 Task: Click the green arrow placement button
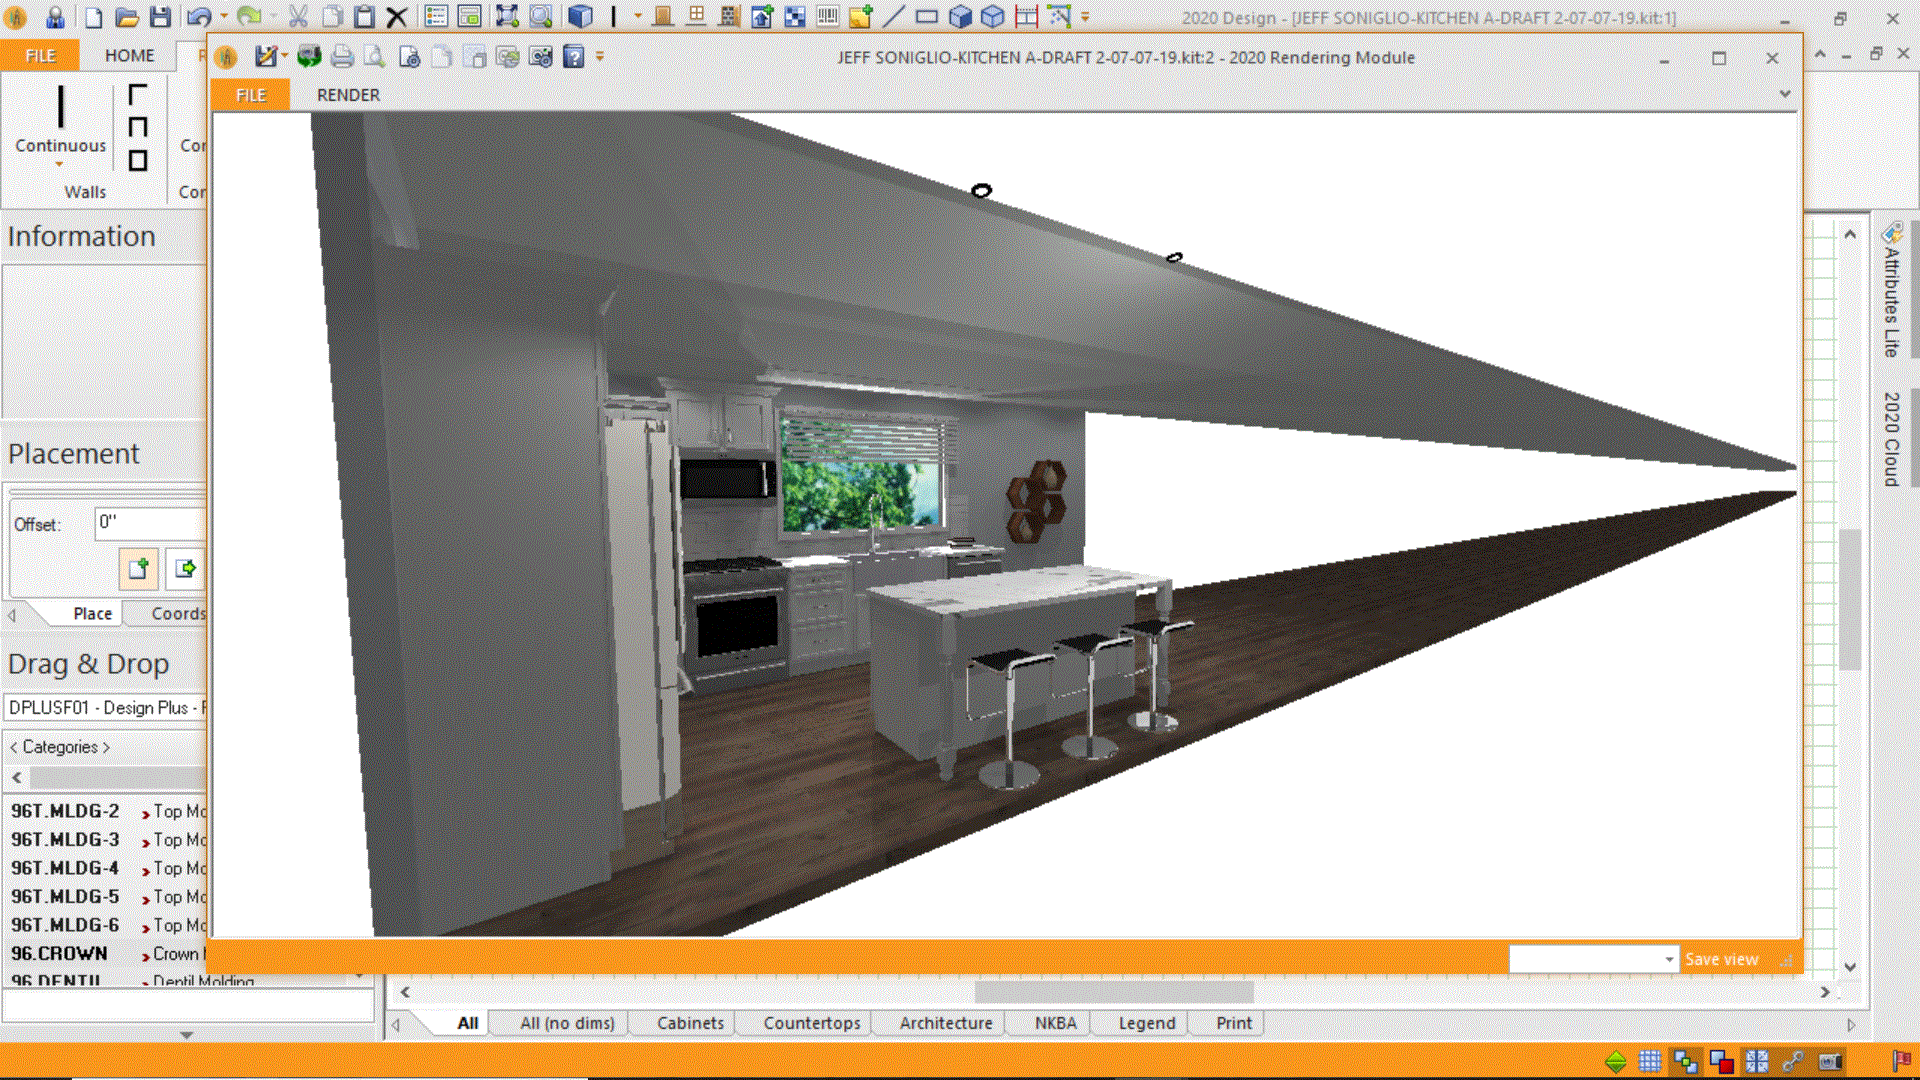[185, 568]
